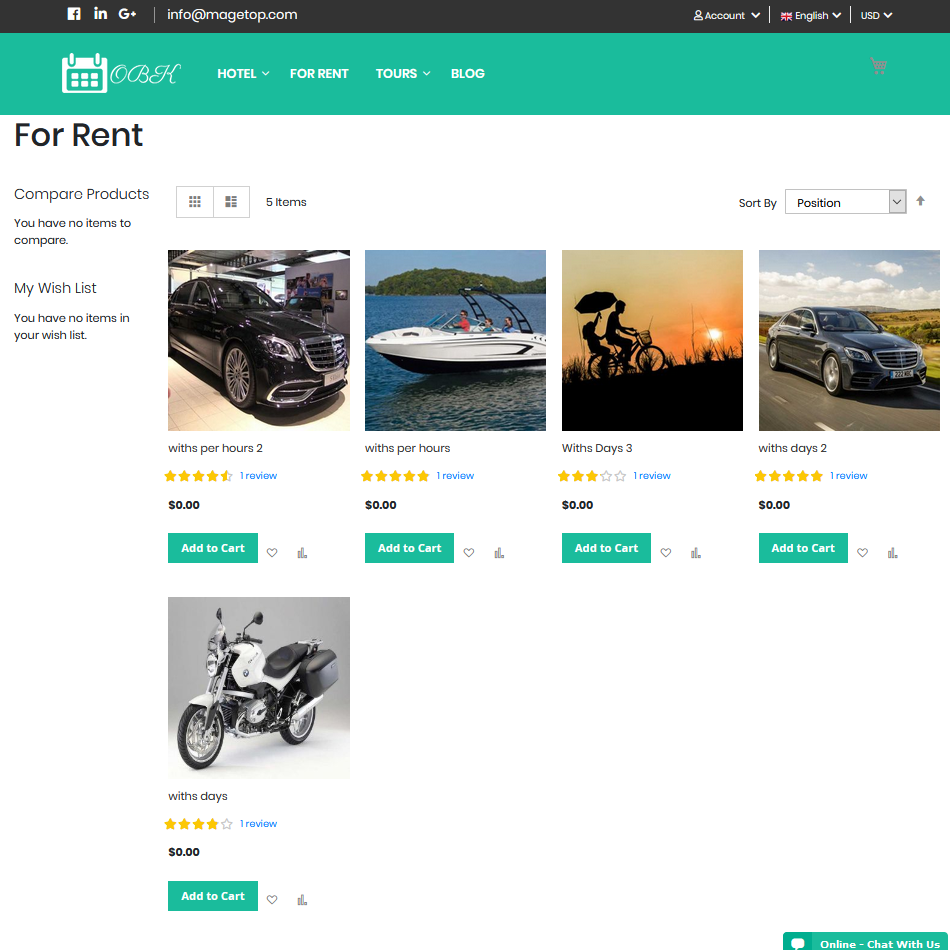Expand the English language selector

(x=811, y=15)
